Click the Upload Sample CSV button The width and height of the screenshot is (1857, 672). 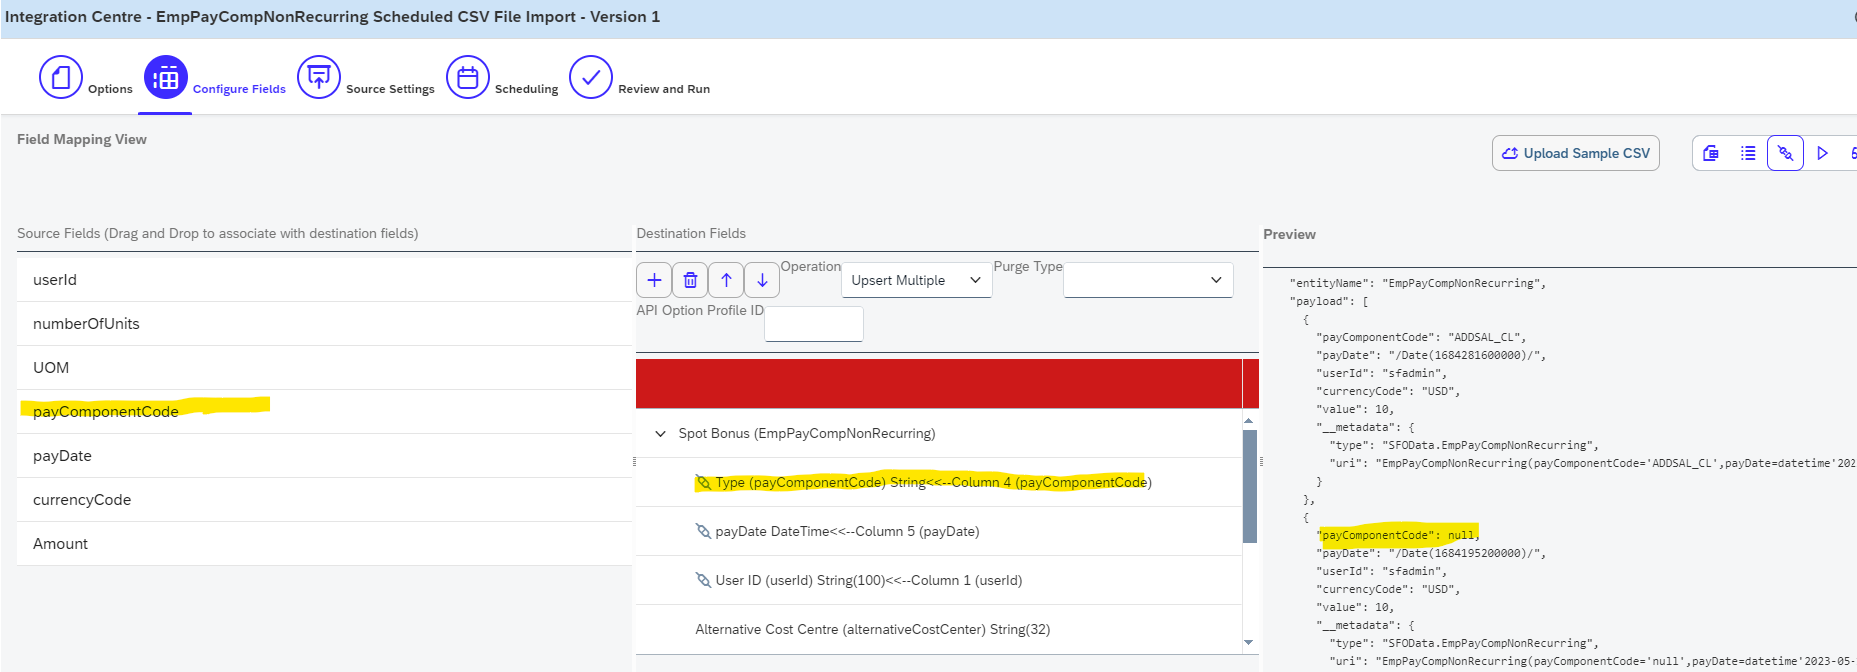point(1576,153)
